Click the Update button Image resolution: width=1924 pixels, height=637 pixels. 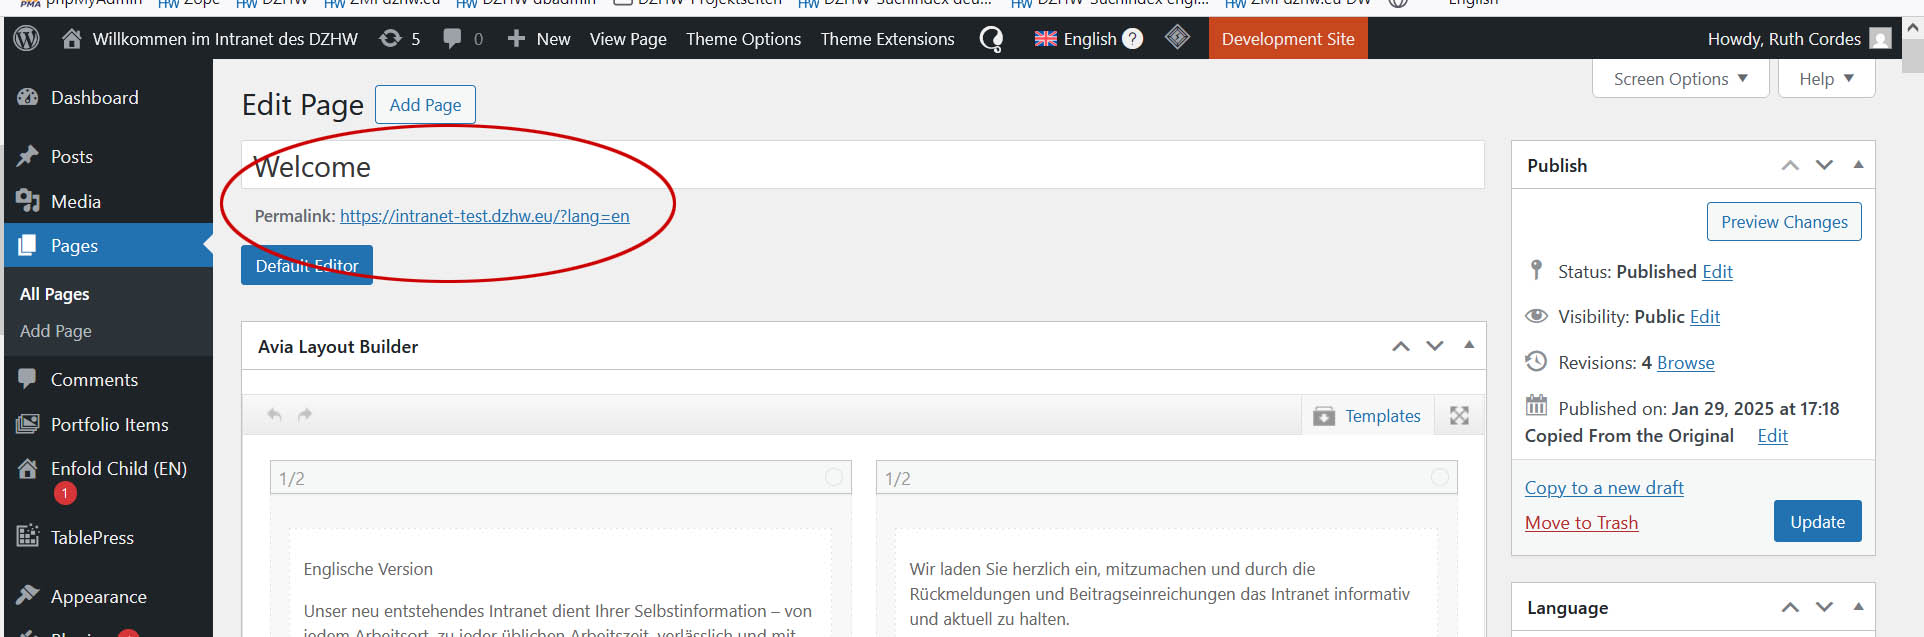point(1817,521)
